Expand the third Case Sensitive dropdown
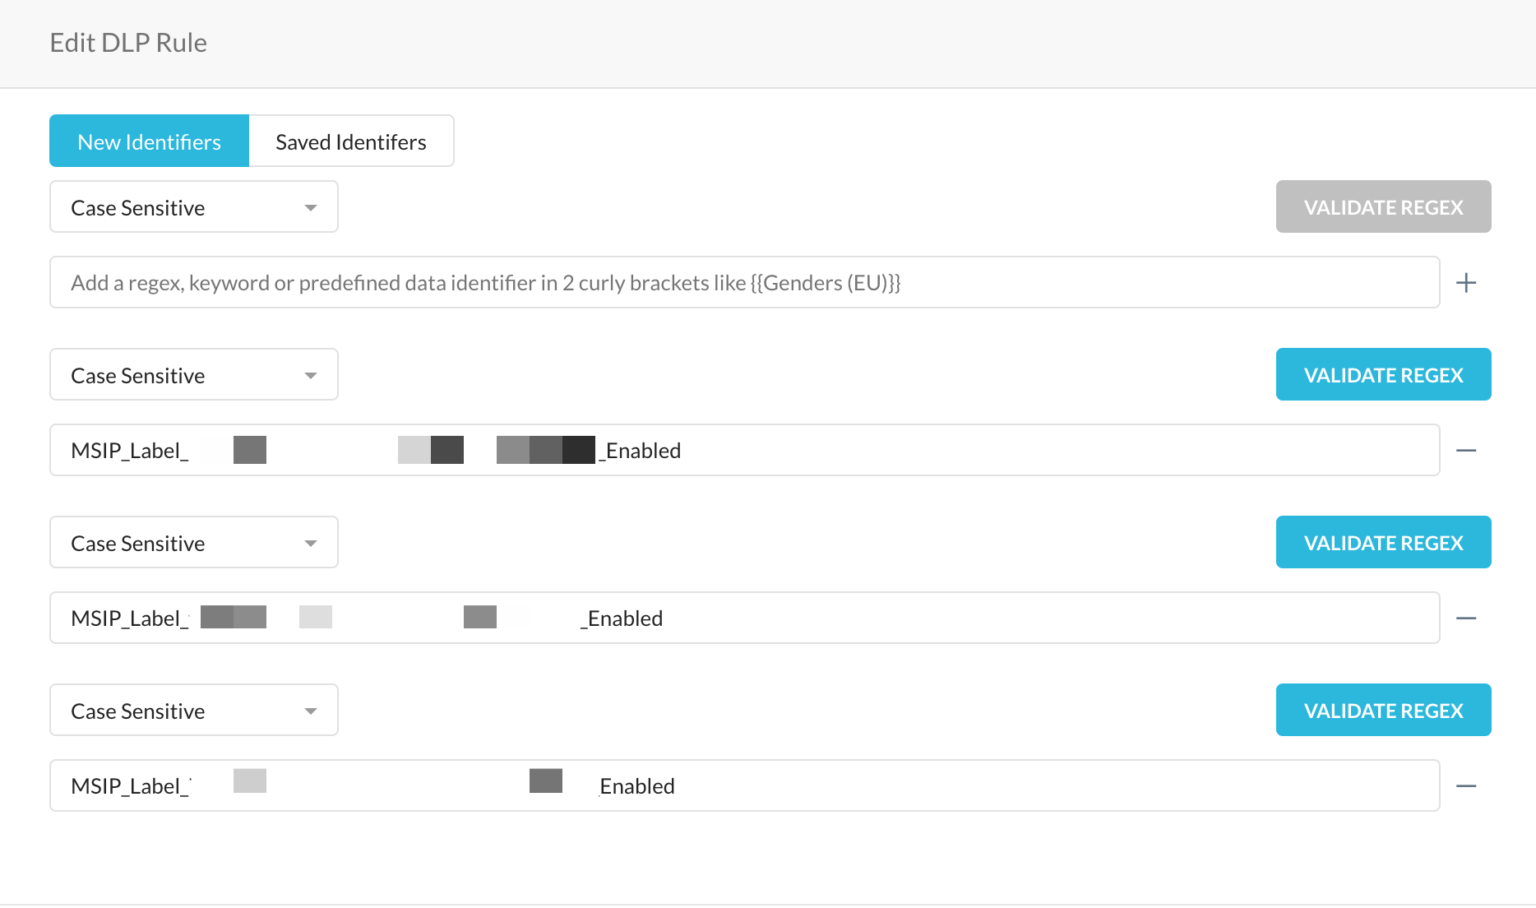The image size is (1536, 908). click(193, 542)
